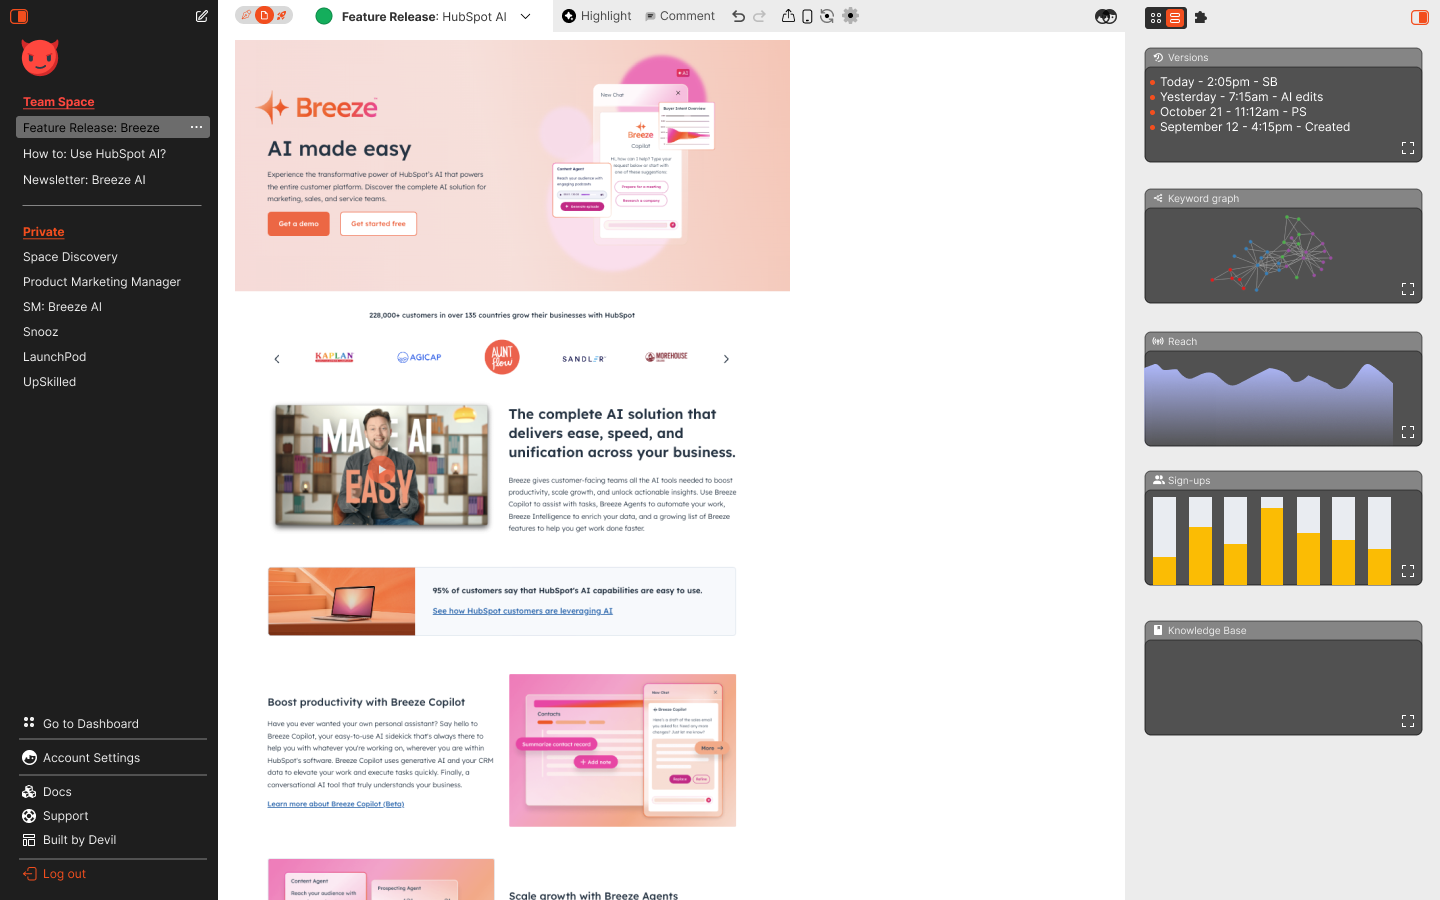Toggle the right sidebar panel icon
This screenshot has width=1440, height=900.
pos(1420,17)
